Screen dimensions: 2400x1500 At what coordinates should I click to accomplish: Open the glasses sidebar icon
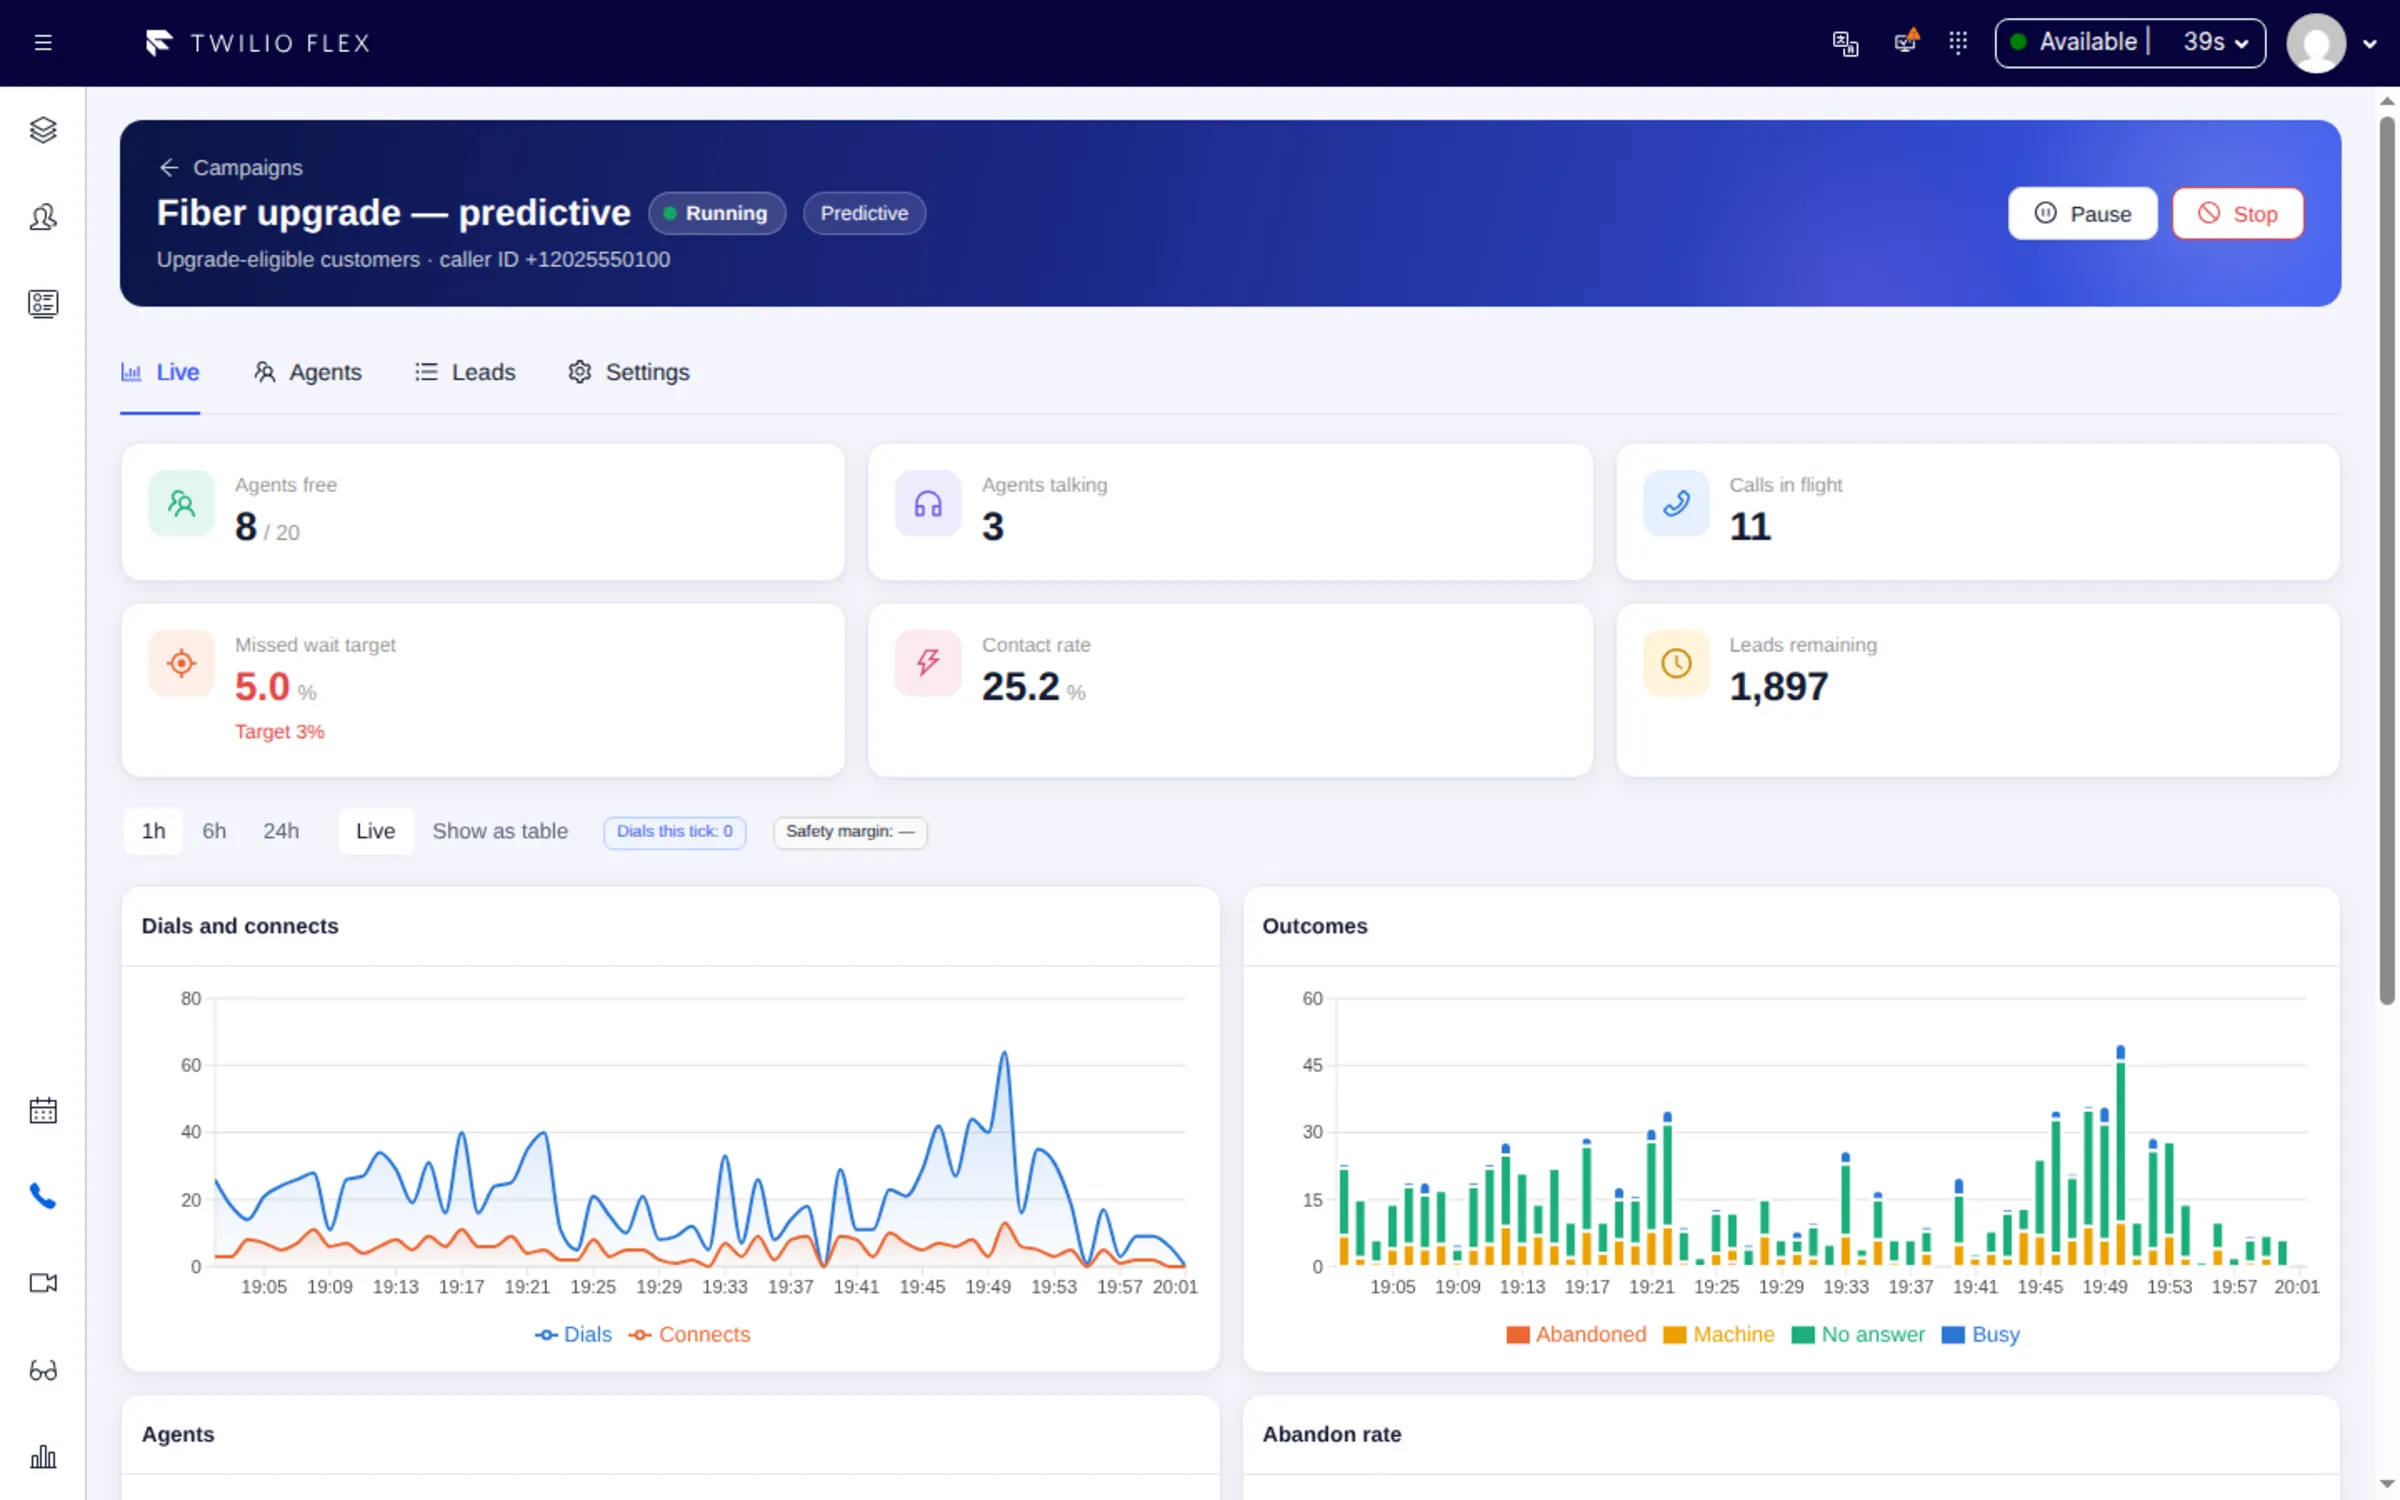(x=43, y=1370)
